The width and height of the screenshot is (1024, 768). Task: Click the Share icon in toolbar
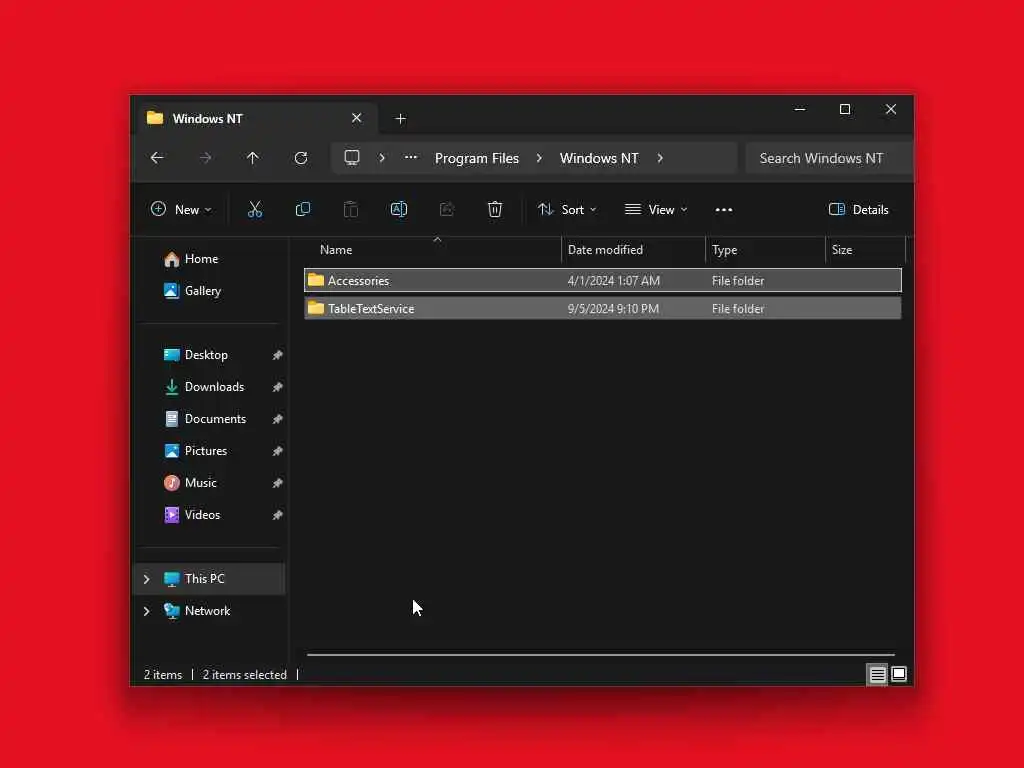447,210
